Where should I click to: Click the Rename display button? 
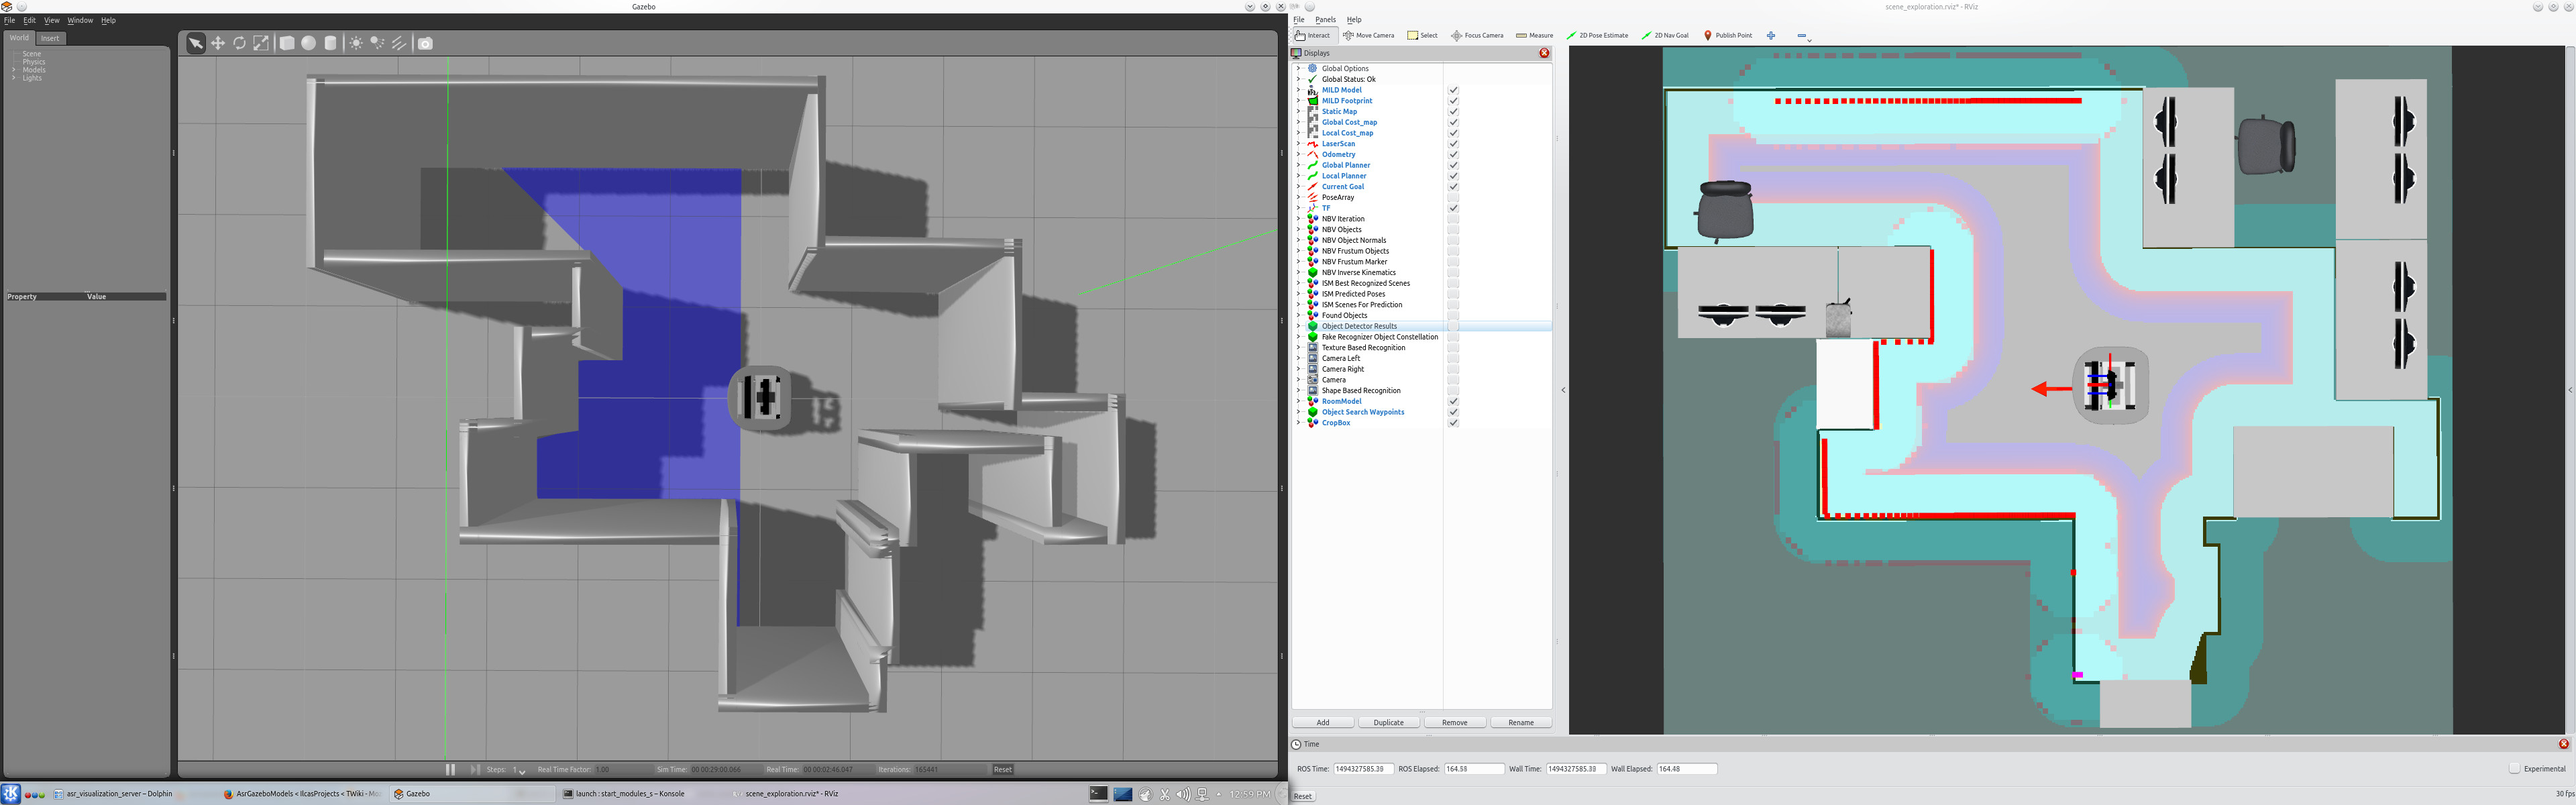coord(1520,722)
